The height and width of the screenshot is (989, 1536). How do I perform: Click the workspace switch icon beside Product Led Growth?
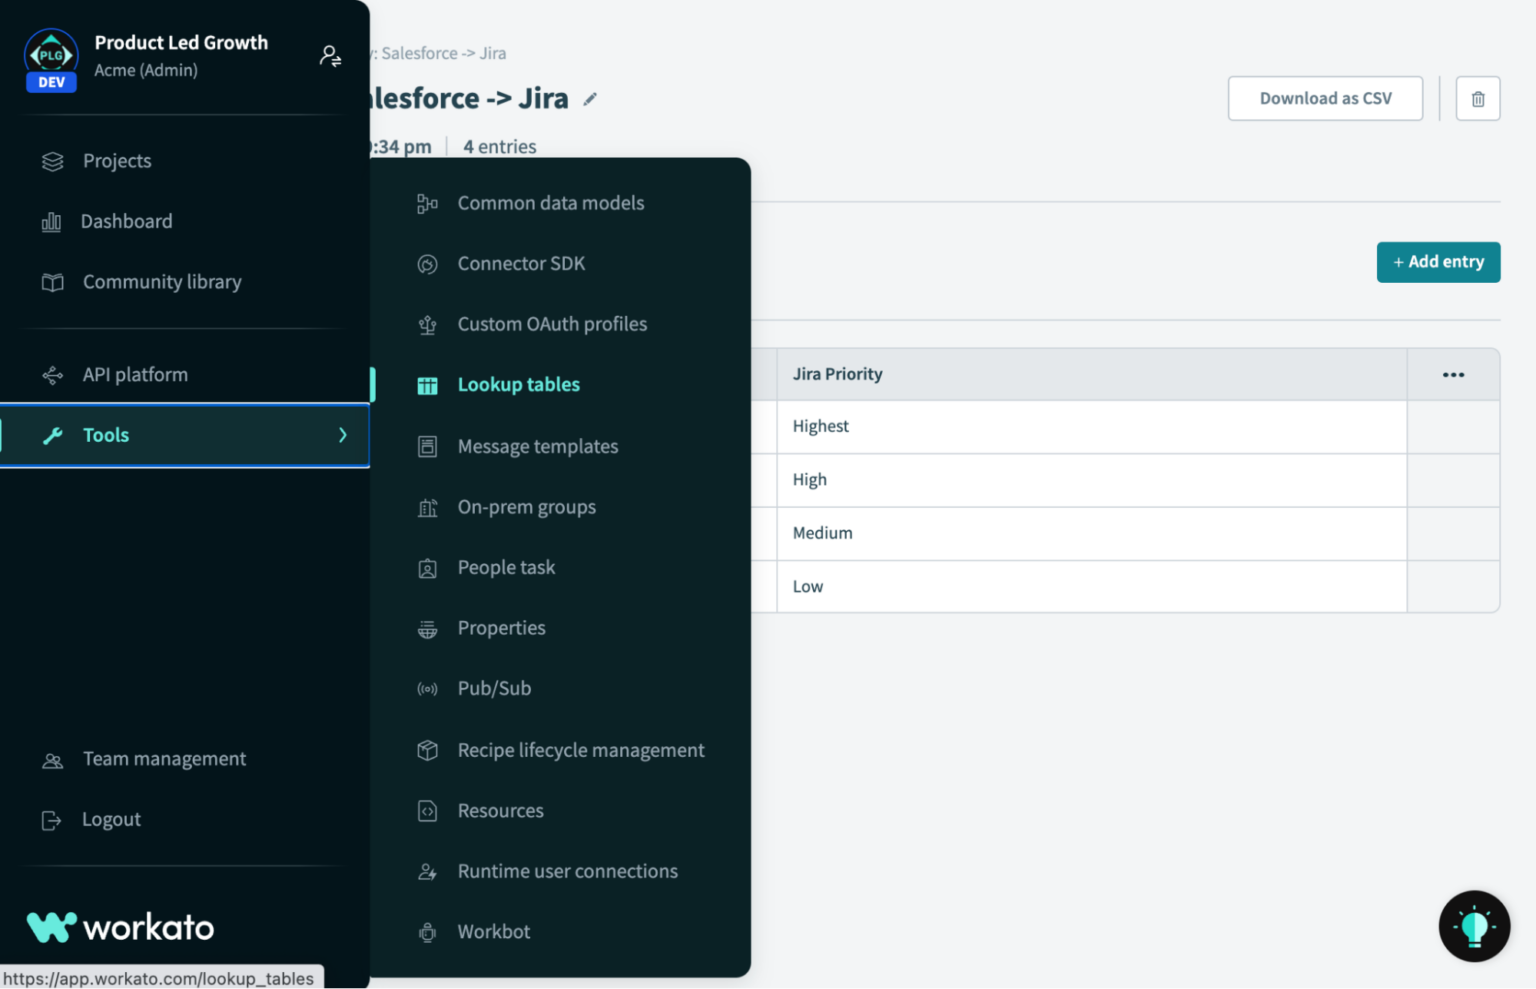330,56
